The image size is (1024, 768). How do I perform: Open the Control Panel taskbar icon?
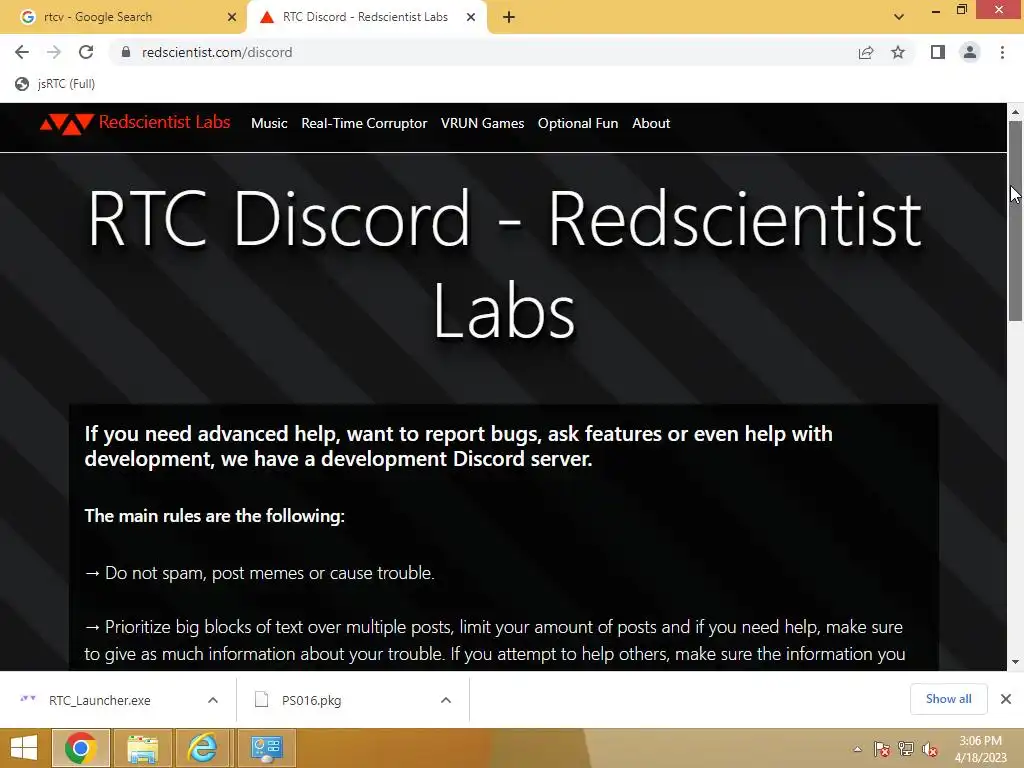coord(266,748)
